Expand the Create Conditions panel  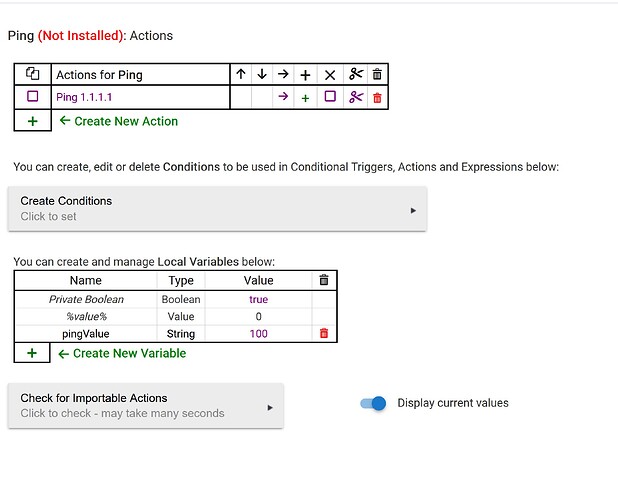[217, 209]
